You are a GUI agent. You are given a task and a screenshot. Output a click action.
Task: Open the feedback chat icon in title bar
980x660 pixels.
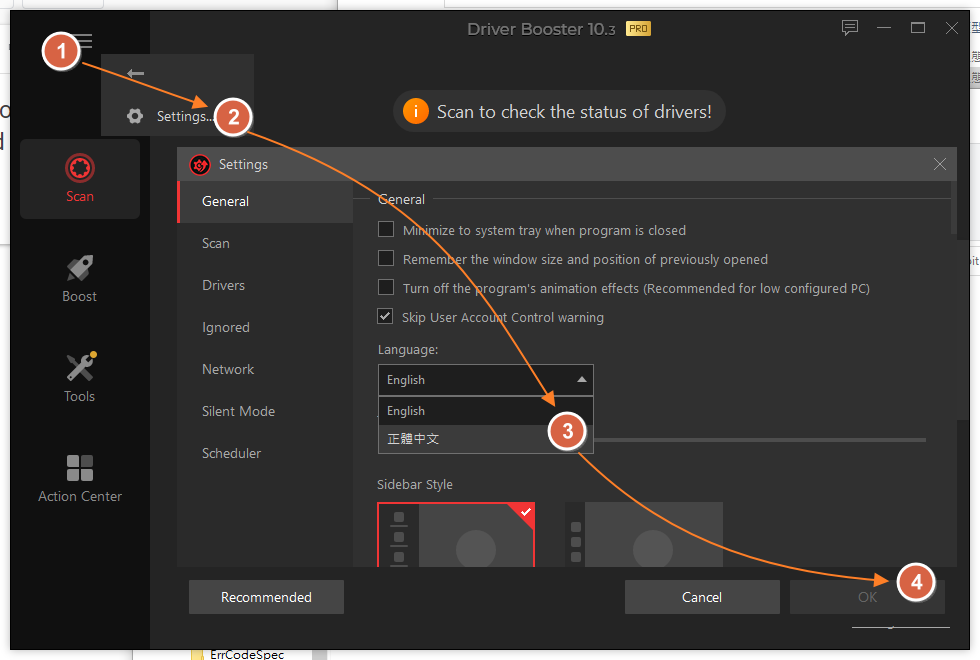pyautogui.click(x=849, y=28)
